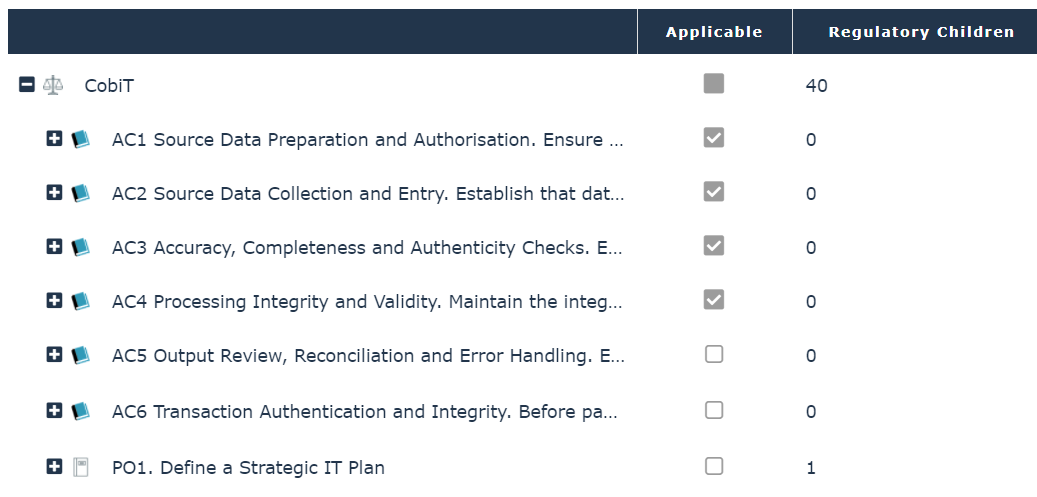Click the book icon for AC3 row
This screenshot has height=497, width=1037.
[81, 247]
